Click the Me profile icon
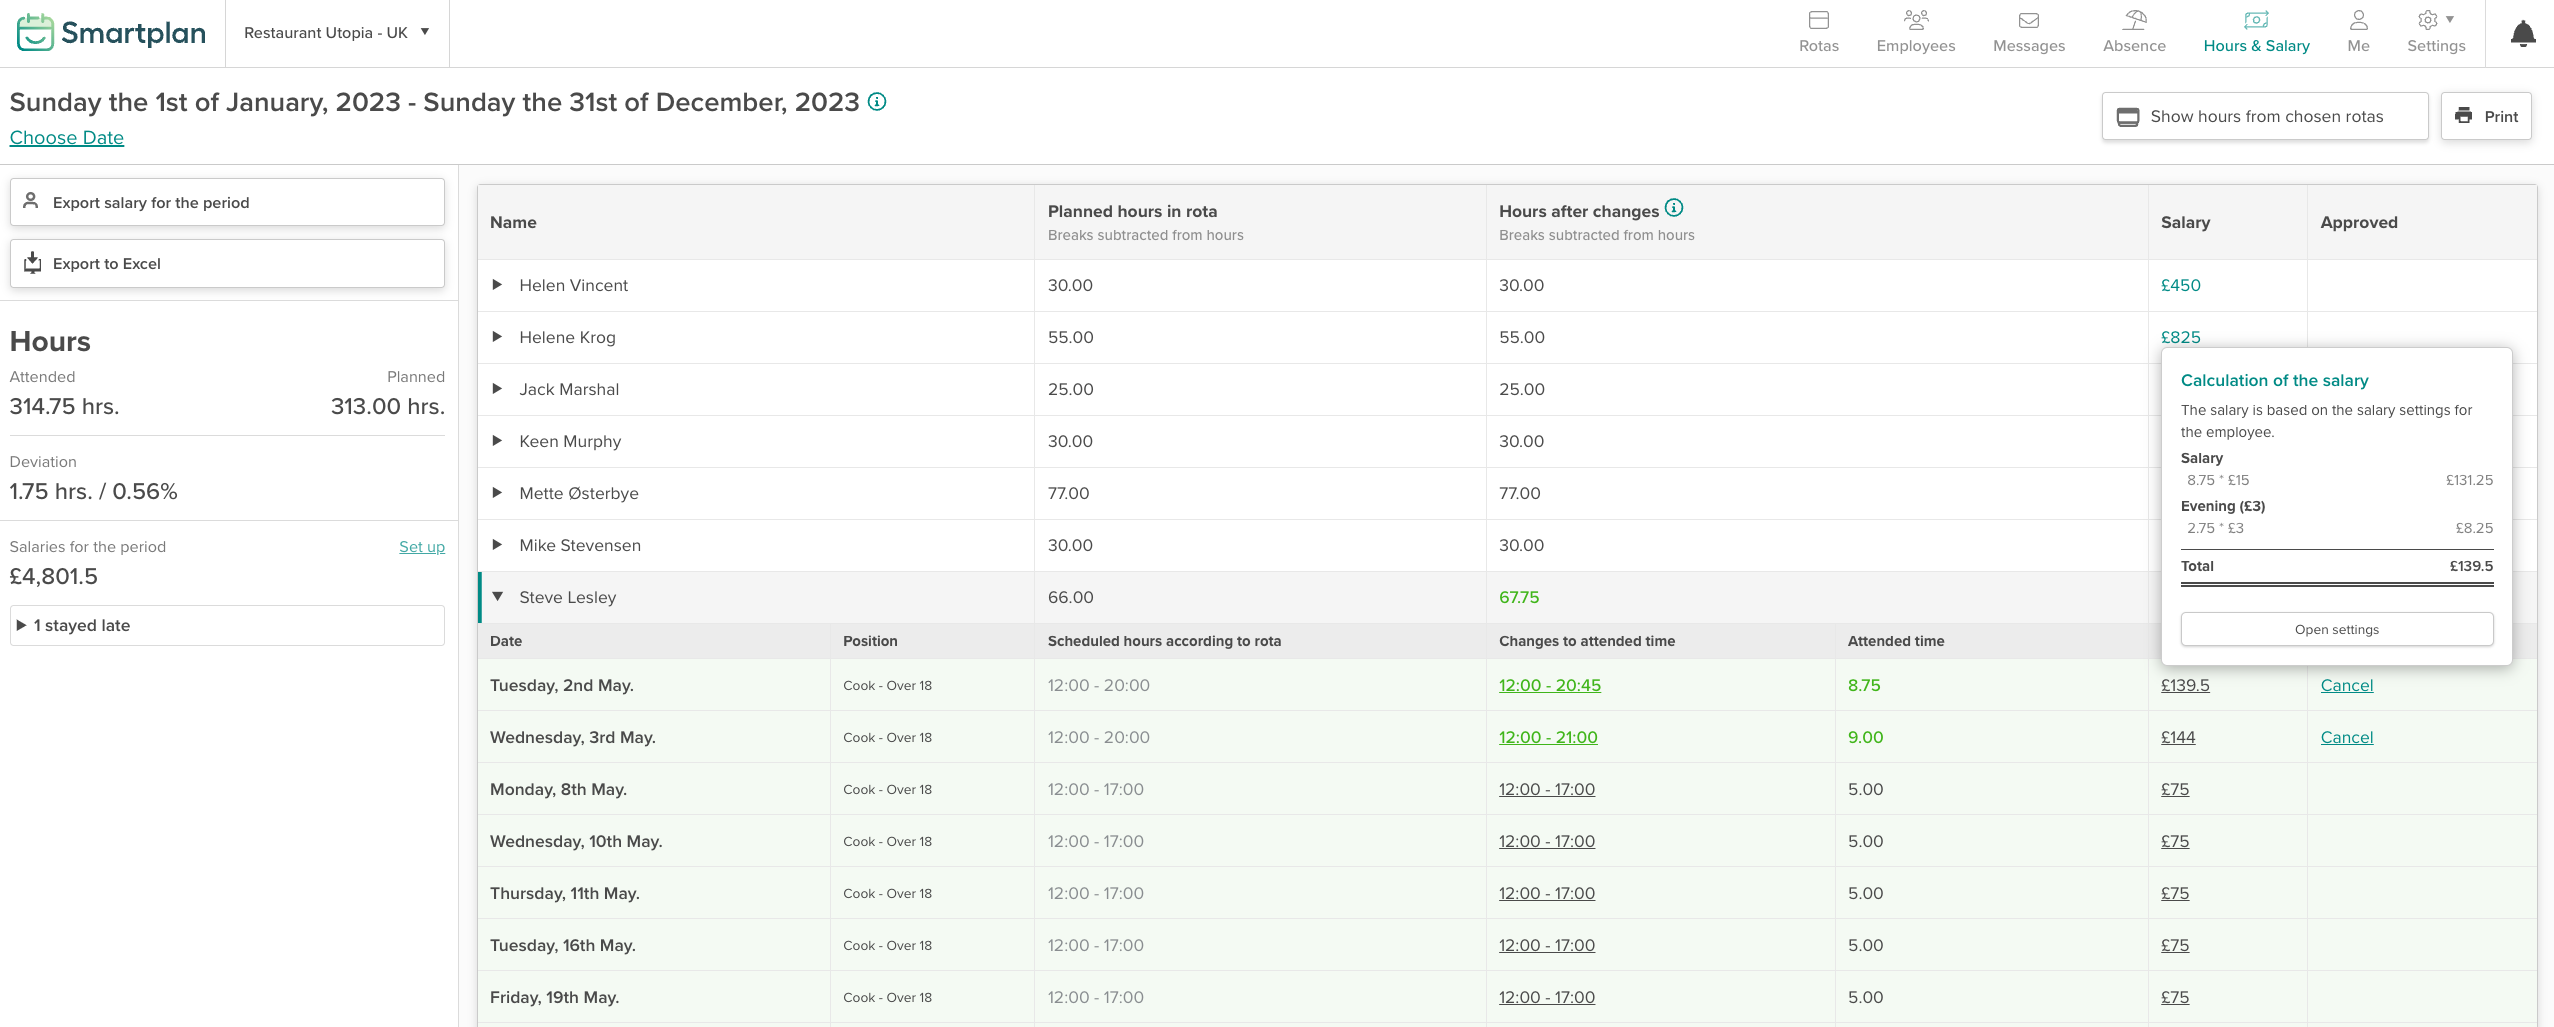 tap(2358, 21)
